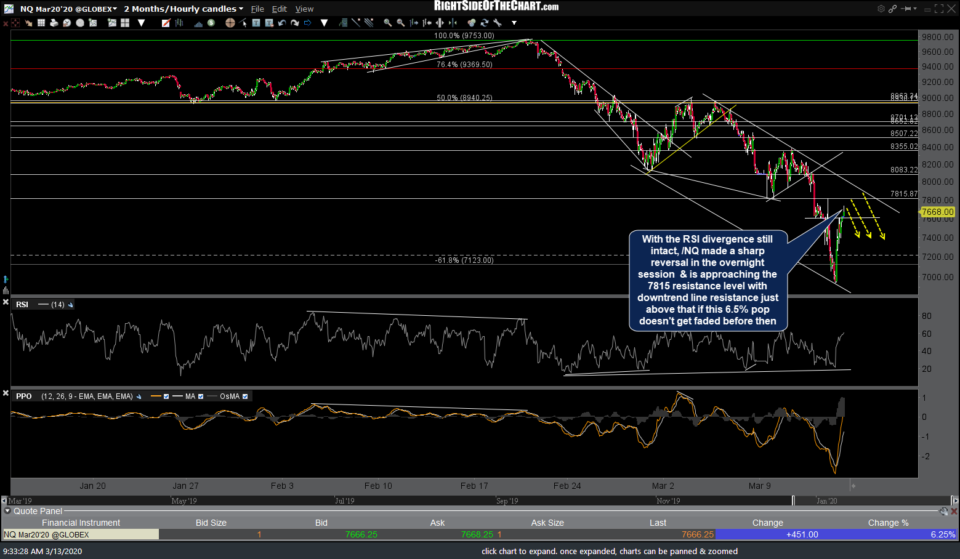Open the chart settings gear icon
This screenshot has width=960, height=559.
point(881,9)
